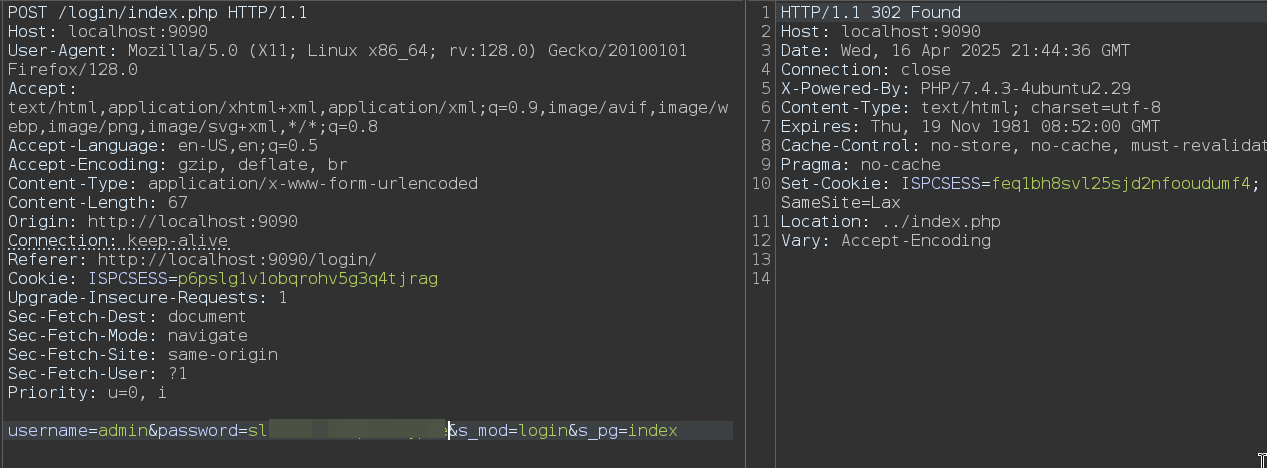Click the Content-Length: 67 header
Image resolution: width=1267 pixels, height=468 pixels.
[98, 202]
